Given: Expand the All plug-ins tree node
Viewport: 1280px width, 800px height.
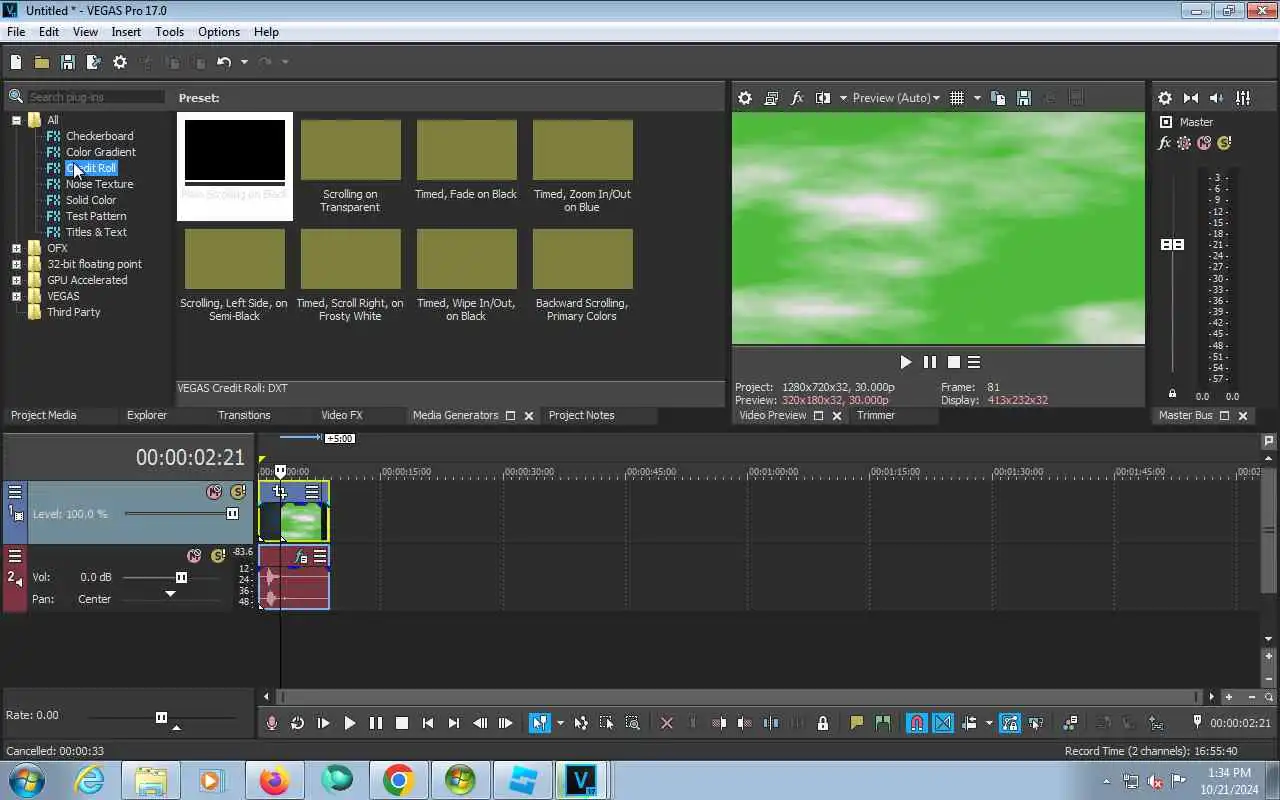Looking at the screenshot, I should (x=16, y=120).
